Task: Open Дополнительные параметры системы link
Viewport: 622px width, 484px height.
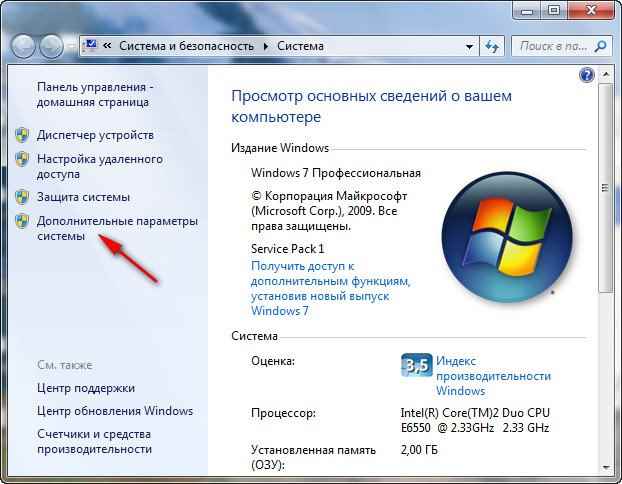Action: pos(117,229)
